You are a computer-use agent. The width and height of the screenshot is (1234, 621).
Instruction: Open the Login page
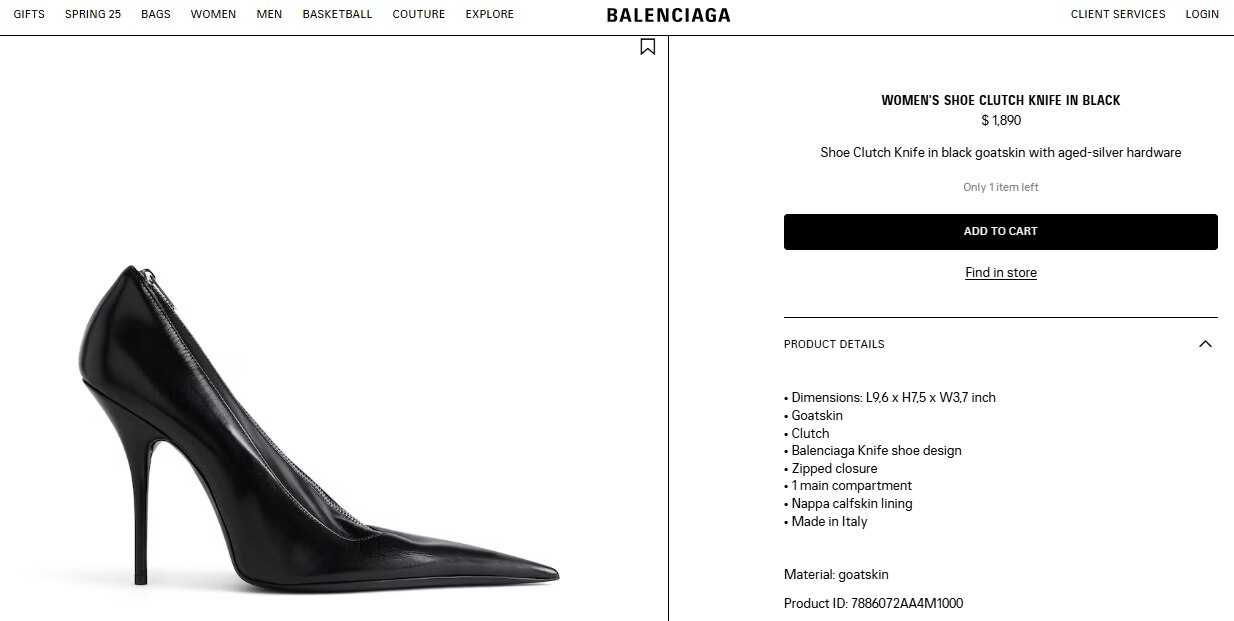1202,14
